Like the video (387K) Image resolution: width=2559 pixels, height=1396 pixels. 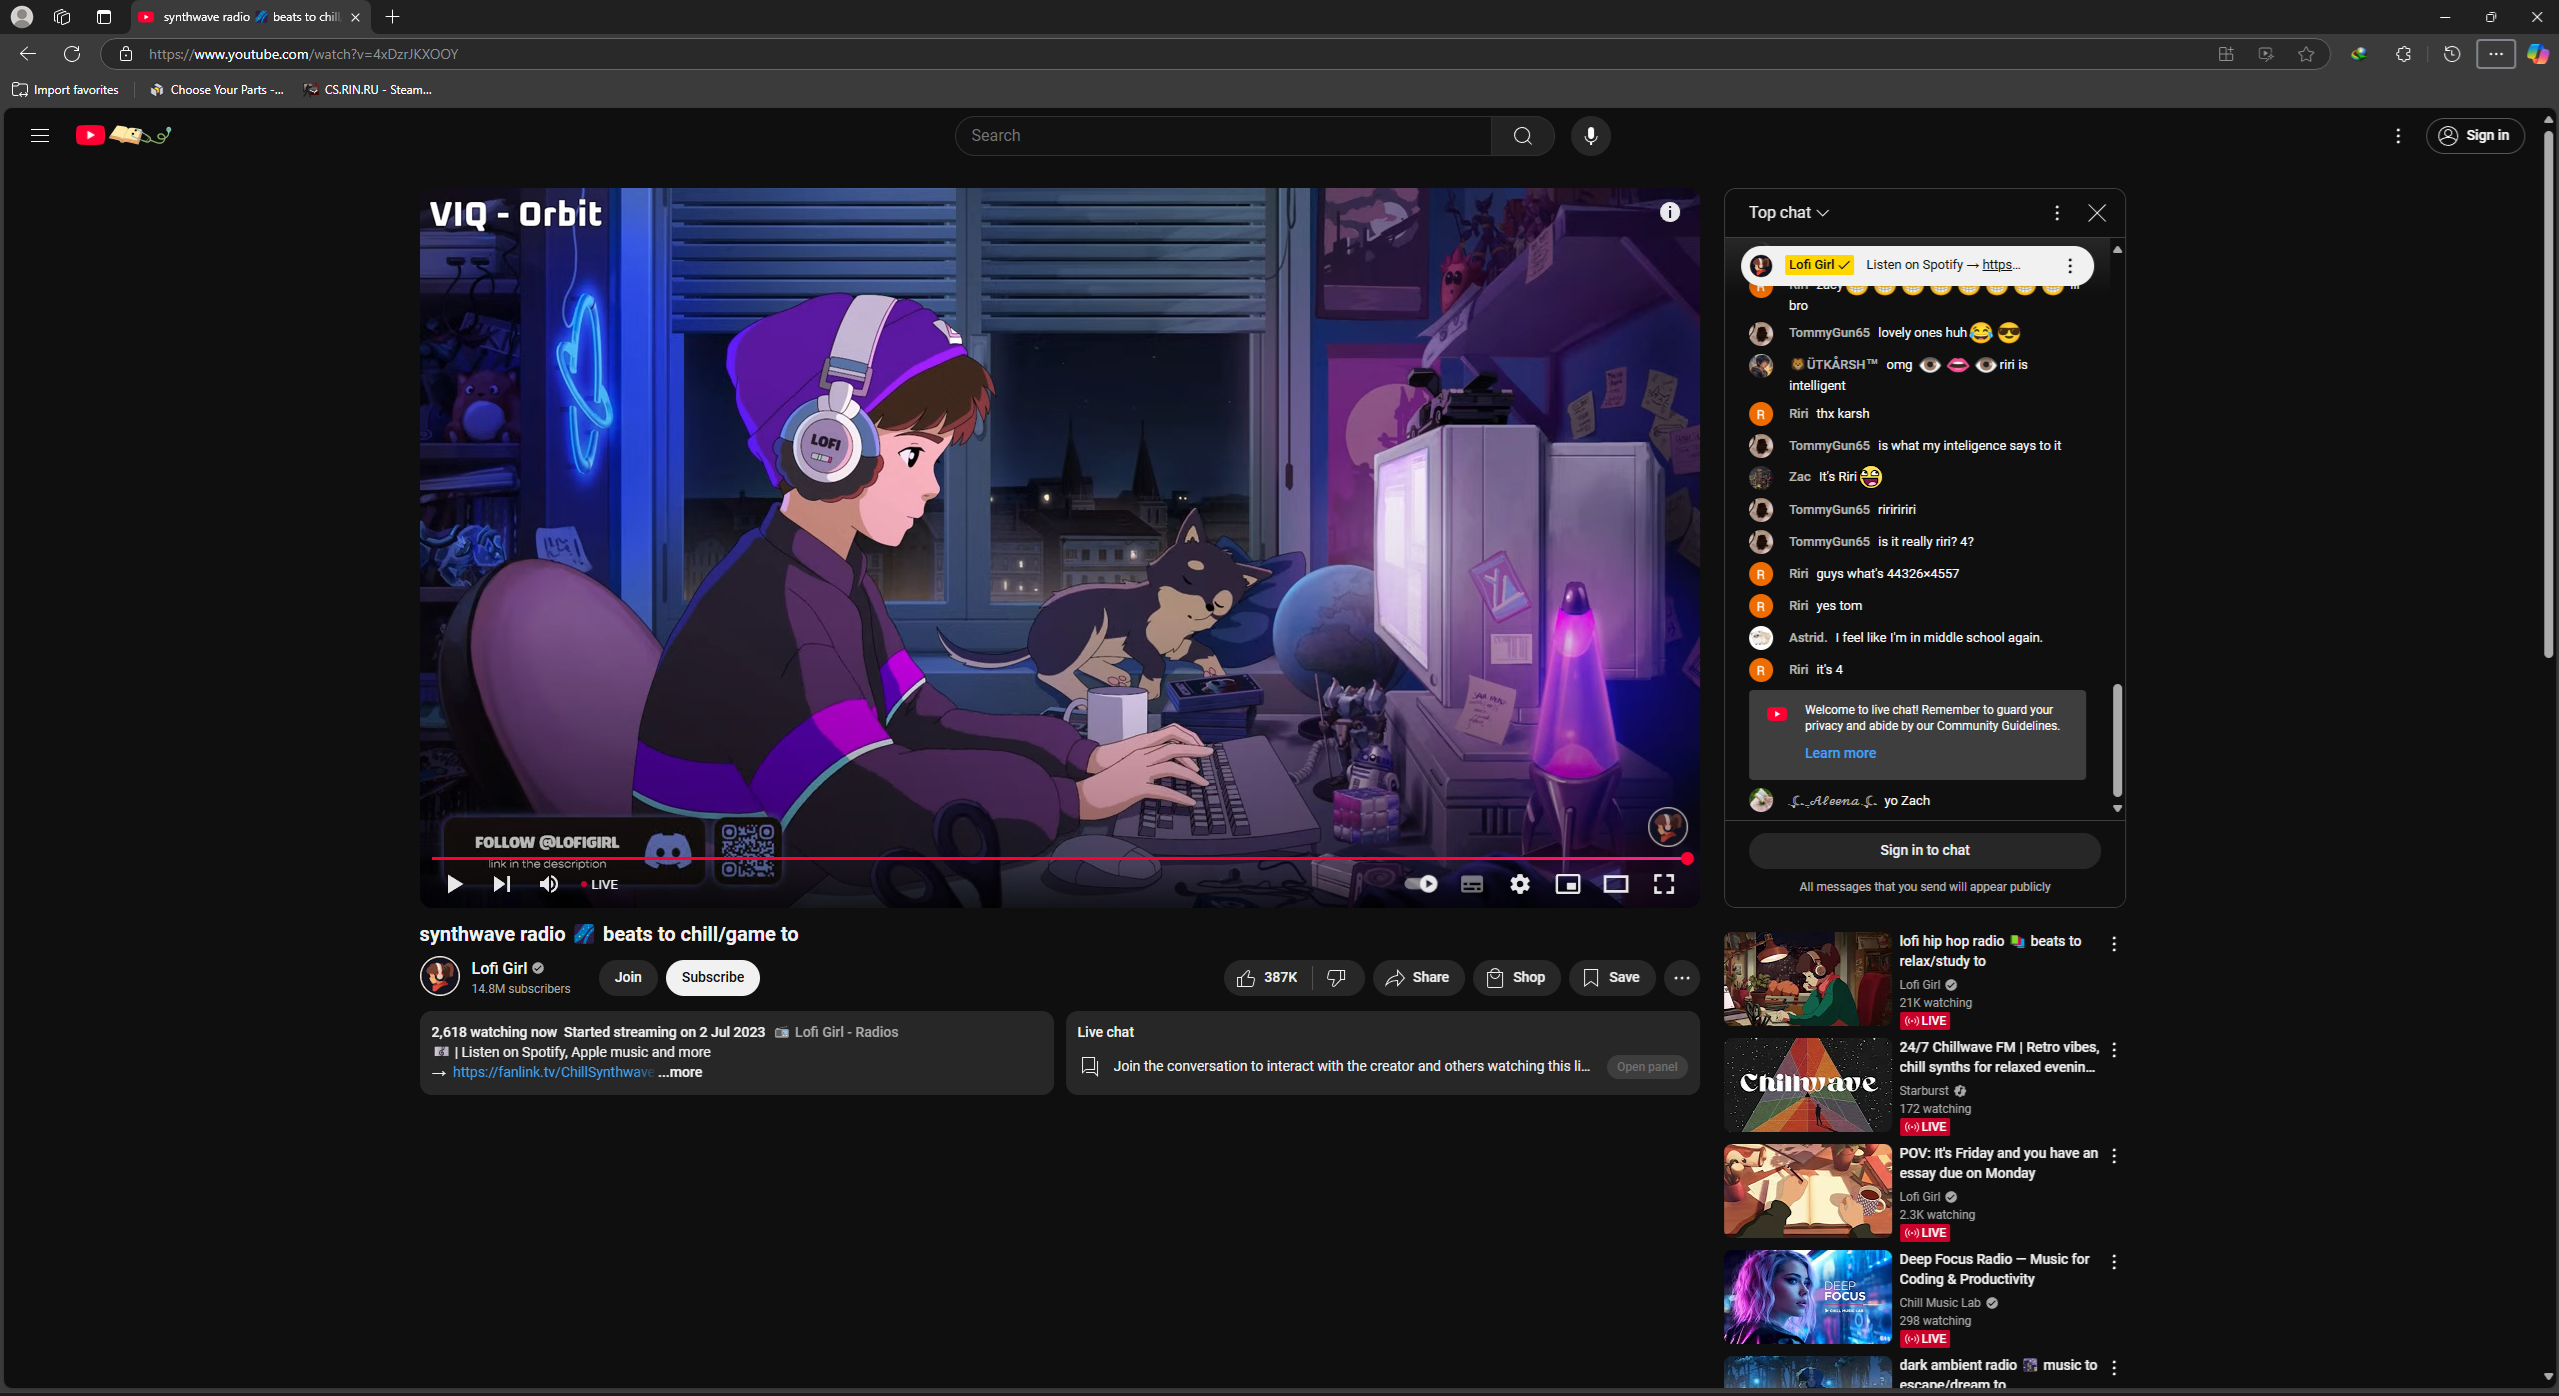1266,977
